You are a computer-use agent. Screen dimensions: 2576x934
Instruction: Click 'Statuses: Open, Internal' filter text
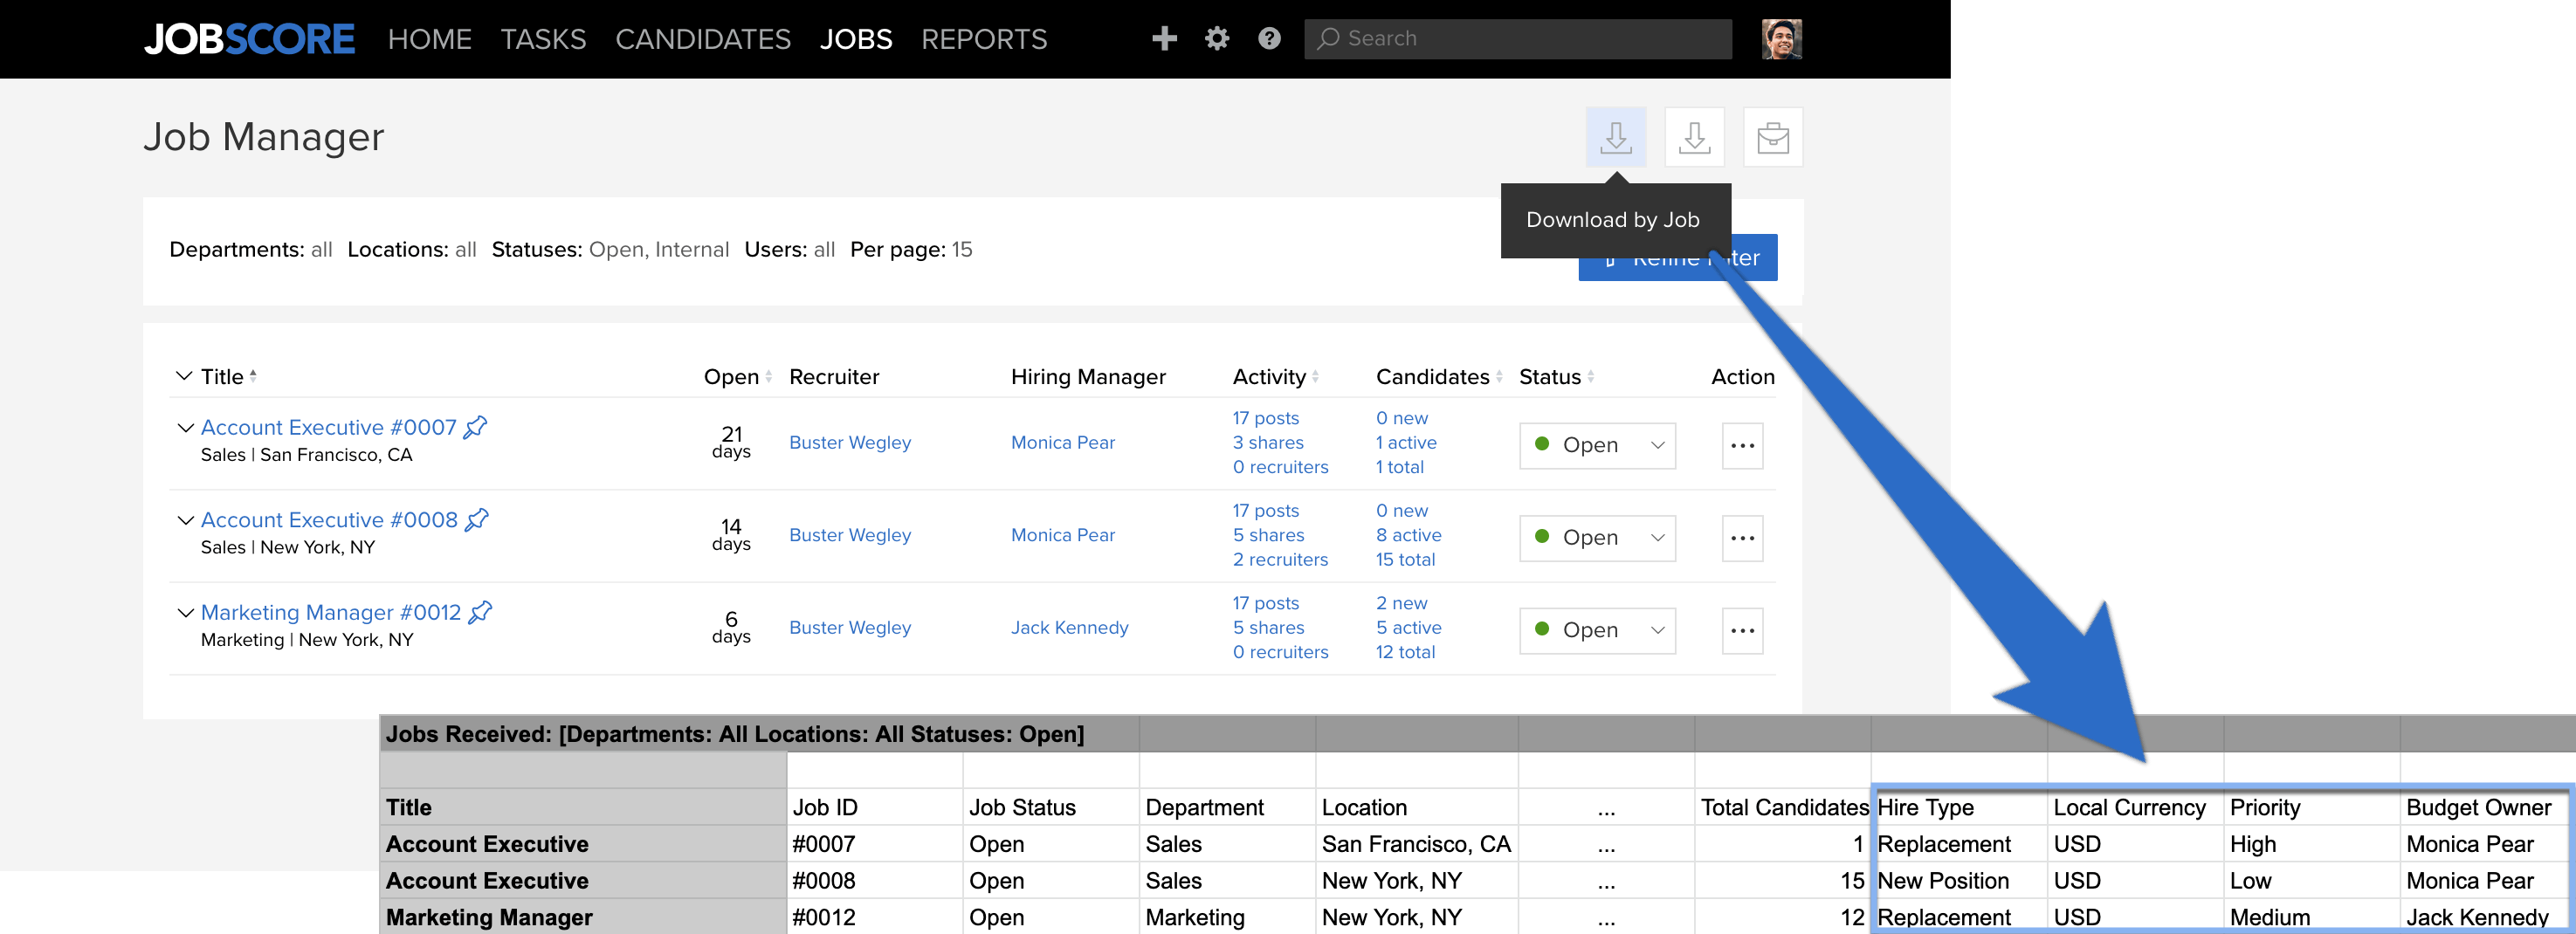(610, 249)
